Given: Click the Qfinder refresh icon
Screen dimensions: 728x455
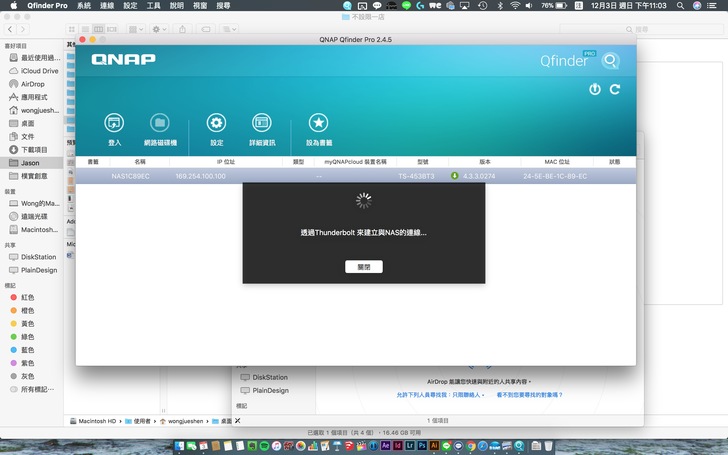Looking at the screenshot, I should point(615,89).
